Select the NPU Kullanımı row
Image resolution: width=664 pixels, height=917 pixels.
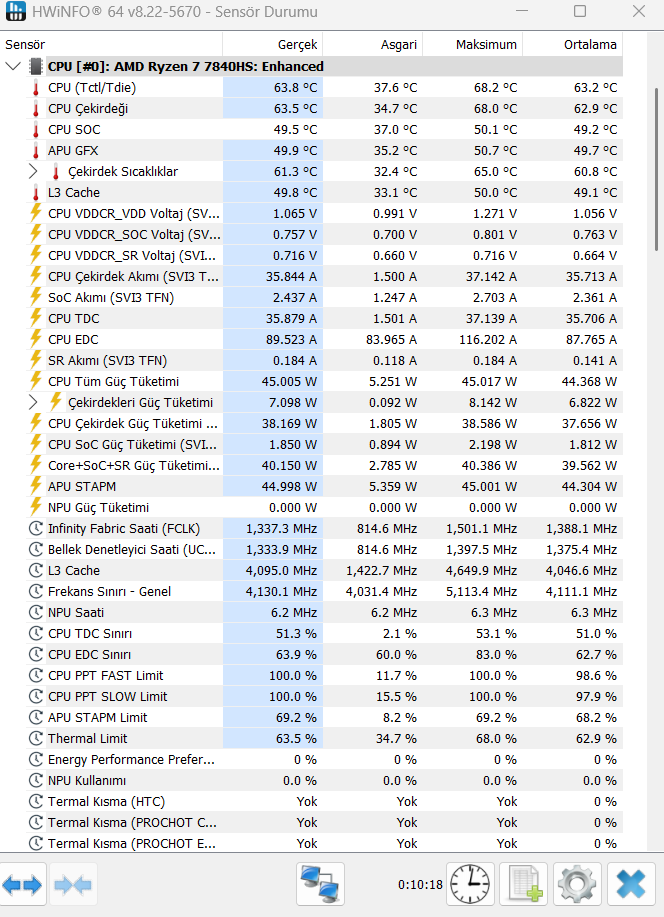click(x=324, y=781)
